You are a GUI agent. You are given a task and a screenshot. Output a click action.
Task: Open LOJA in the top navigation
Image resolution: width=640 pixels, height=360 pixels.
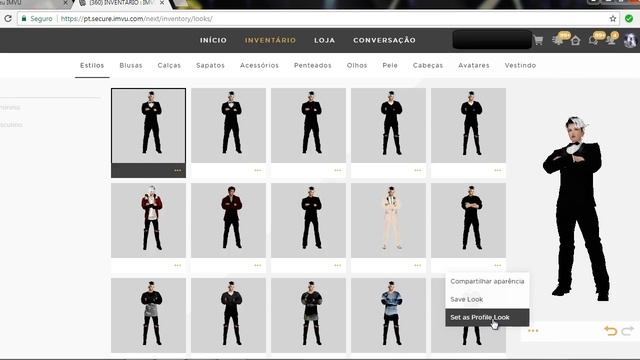click(x=324, y=40)
